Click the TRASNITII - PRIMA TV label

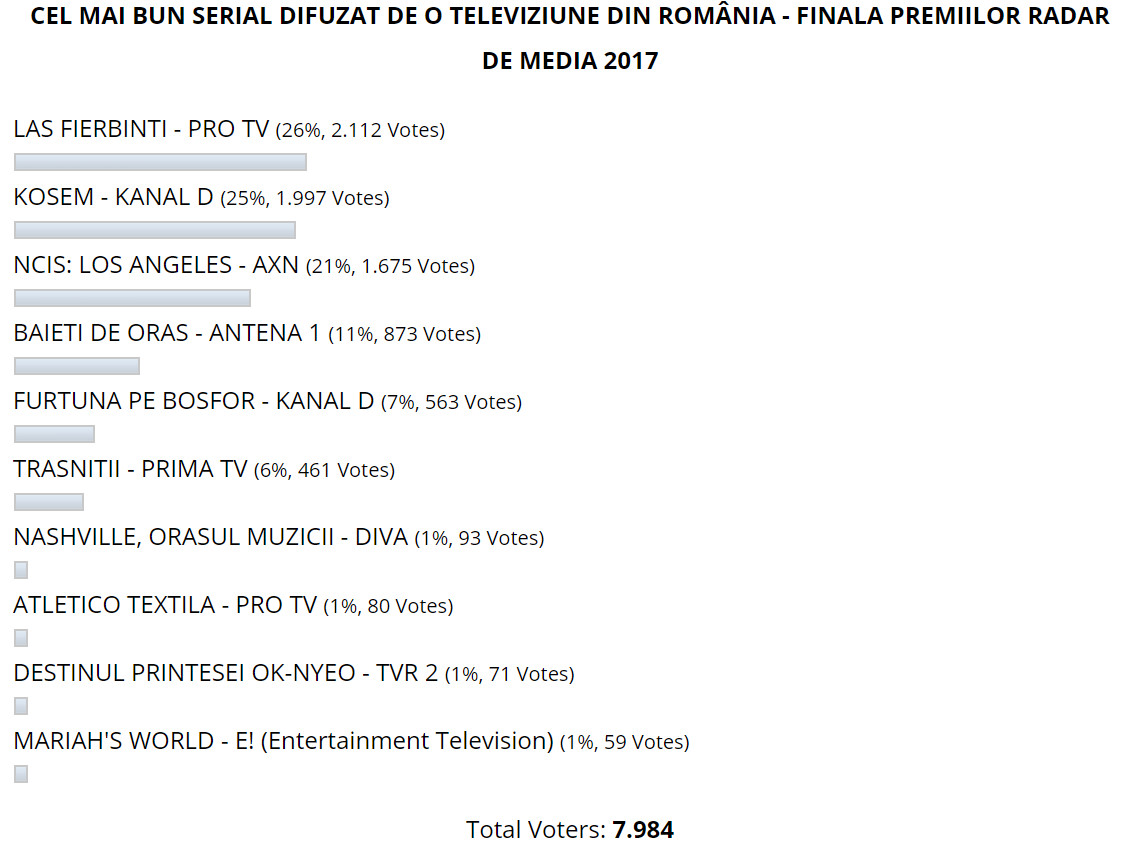[130, 469]
